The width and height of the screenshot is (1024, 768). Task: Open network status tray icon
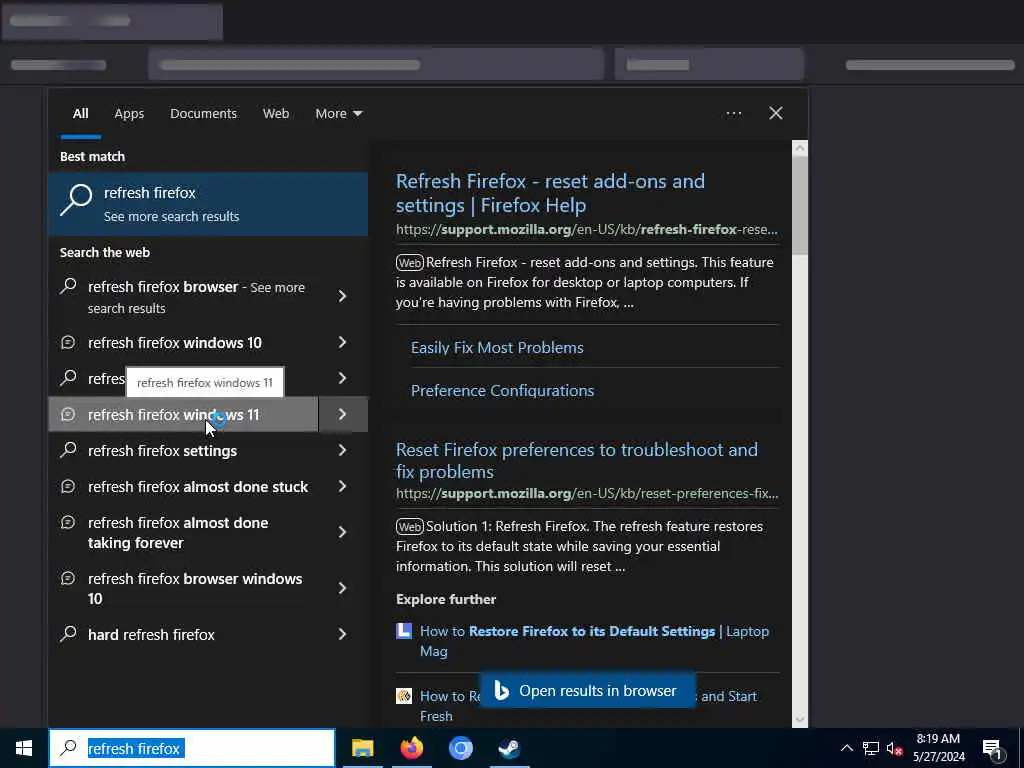coord(871,748)
